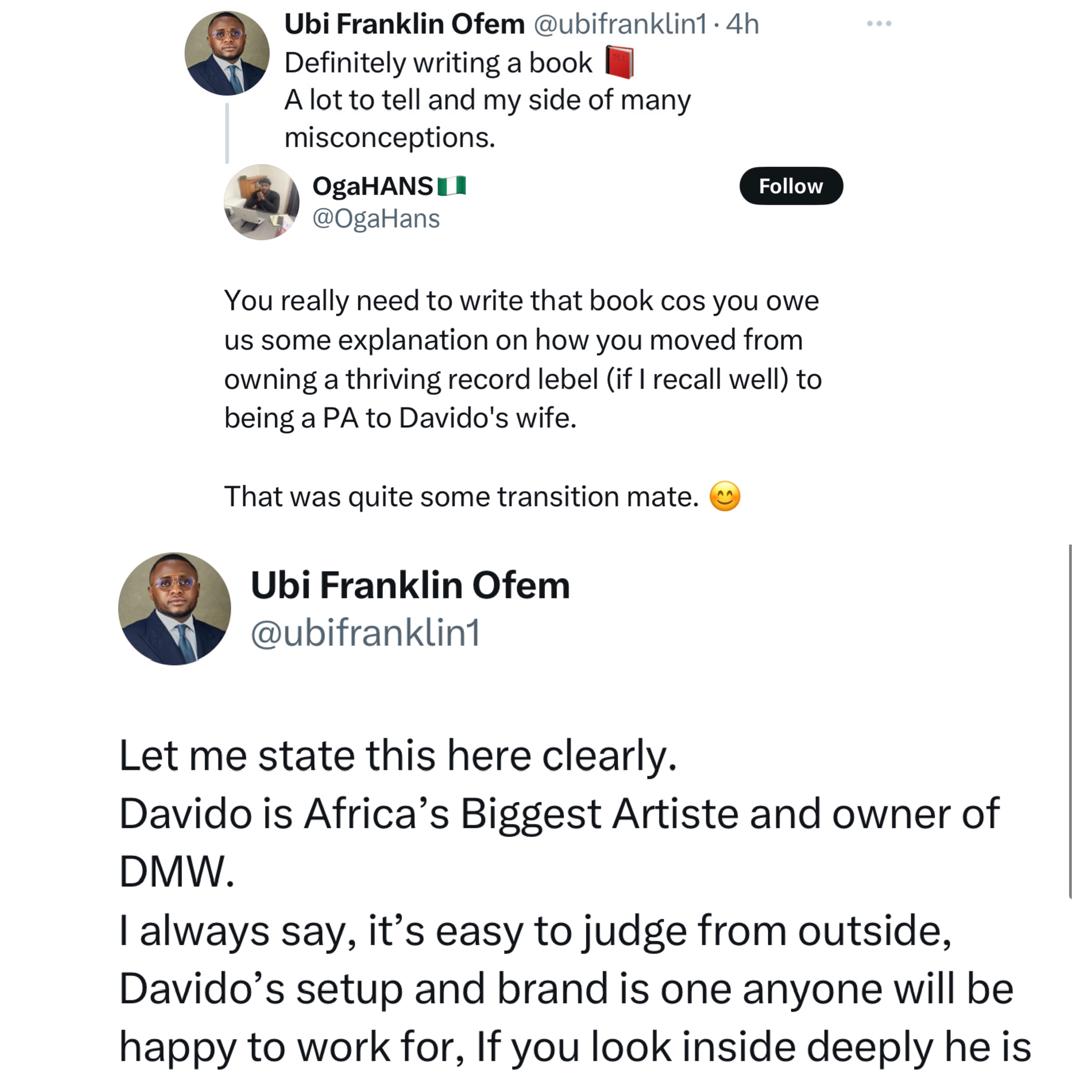The width and height of the screenshot is (1080, 1080).
Task: Open the "Definitely writing a book" quoted tweet
Action: pos(438,63)
